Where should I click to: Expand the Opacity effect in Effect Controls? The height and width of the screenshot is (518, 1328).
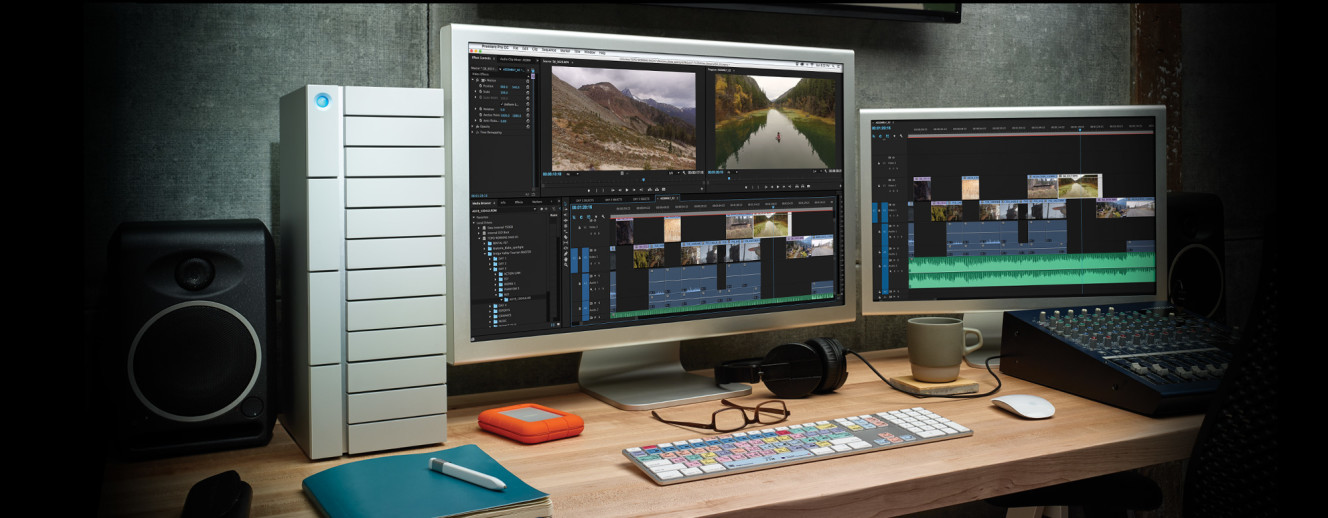pos(472,127)
